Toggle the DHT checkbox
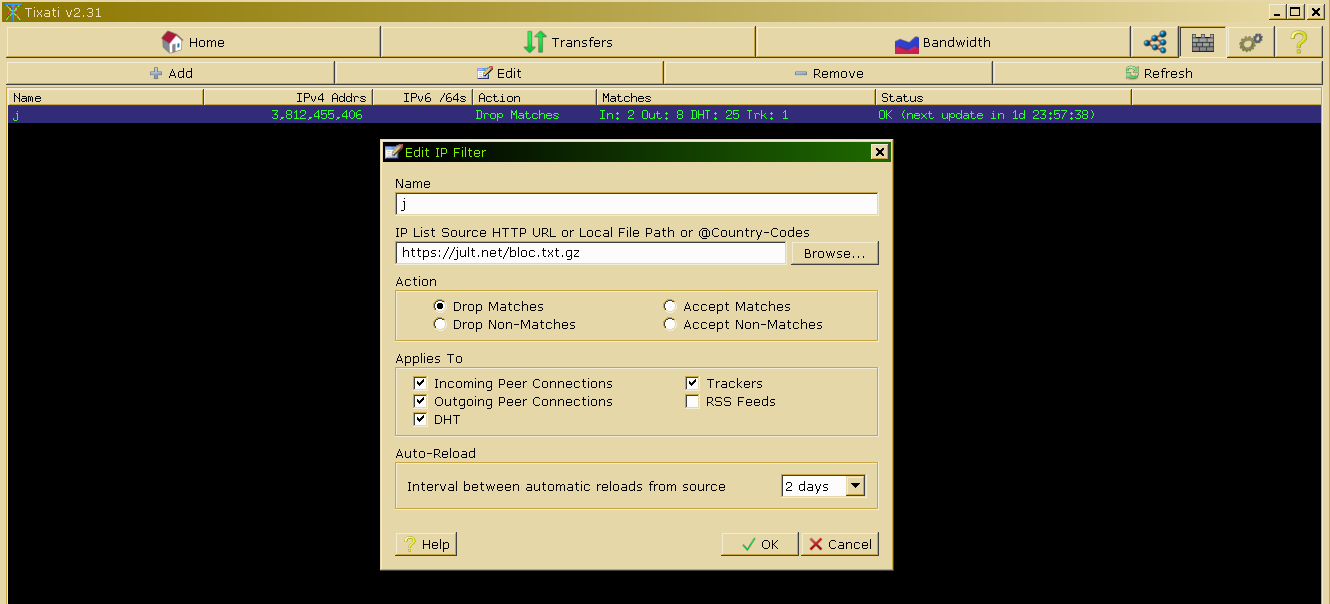Screen dimensions: 1330x604 coord(420,420)
